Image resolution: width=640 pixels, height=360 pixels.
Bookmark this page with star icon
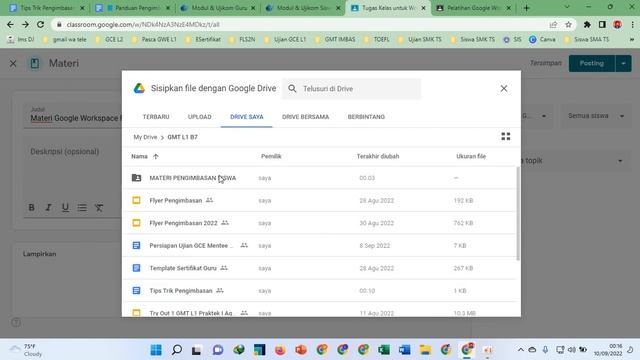tap(568, 24)
